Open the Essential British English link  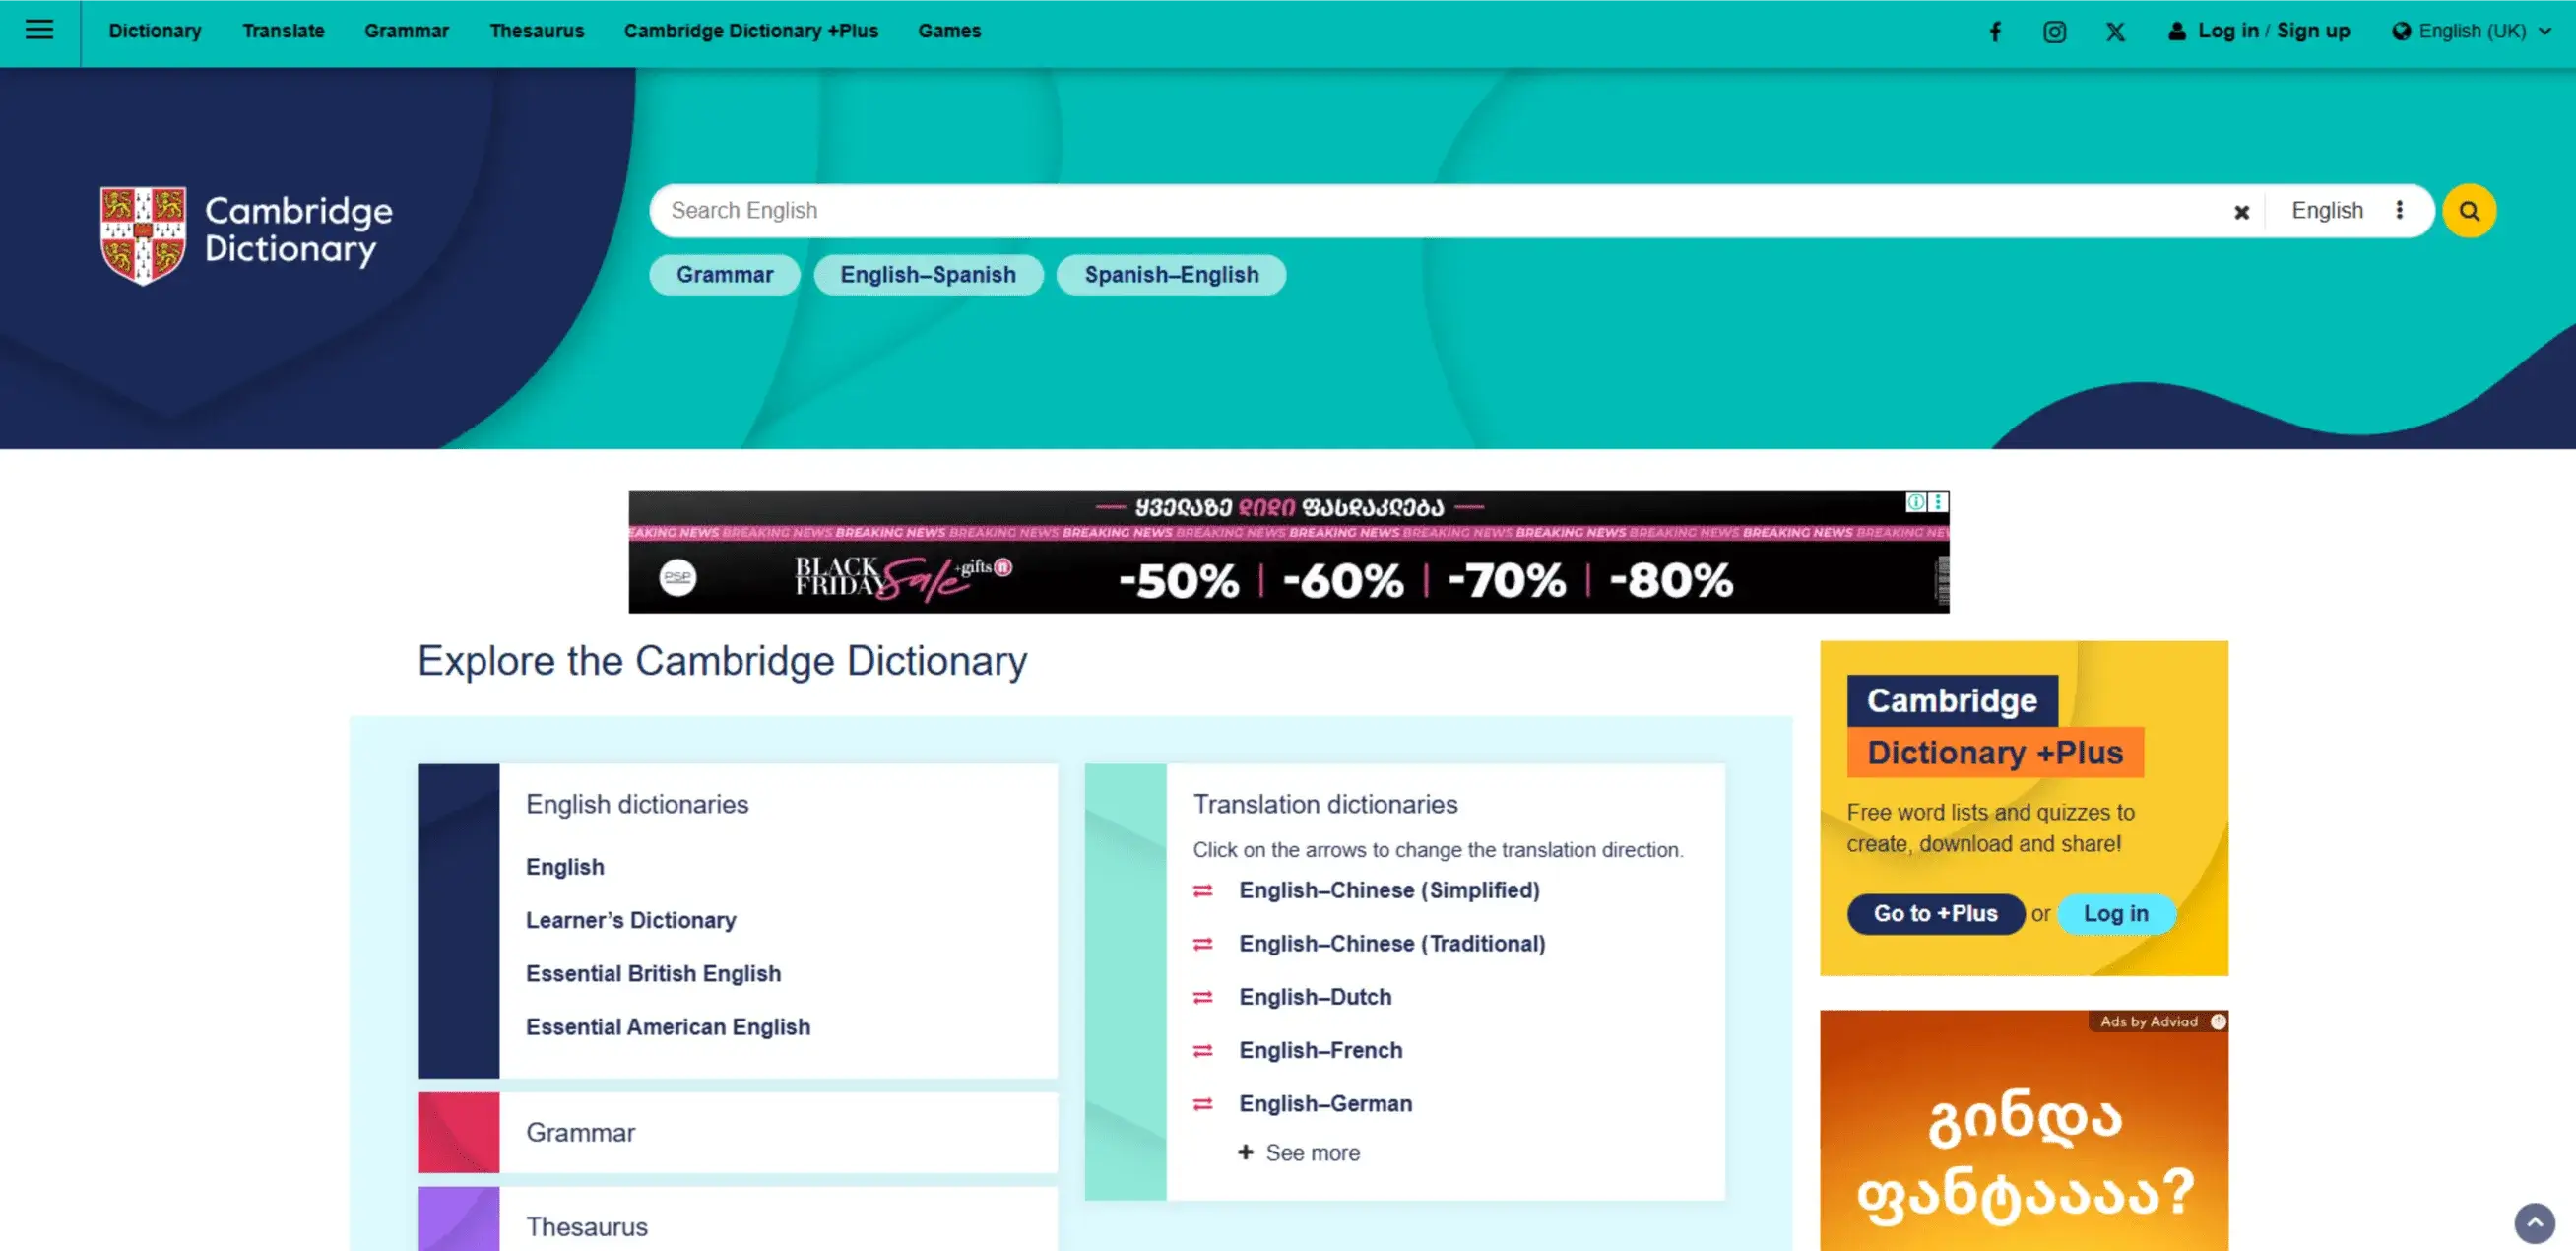coord(653,974)
